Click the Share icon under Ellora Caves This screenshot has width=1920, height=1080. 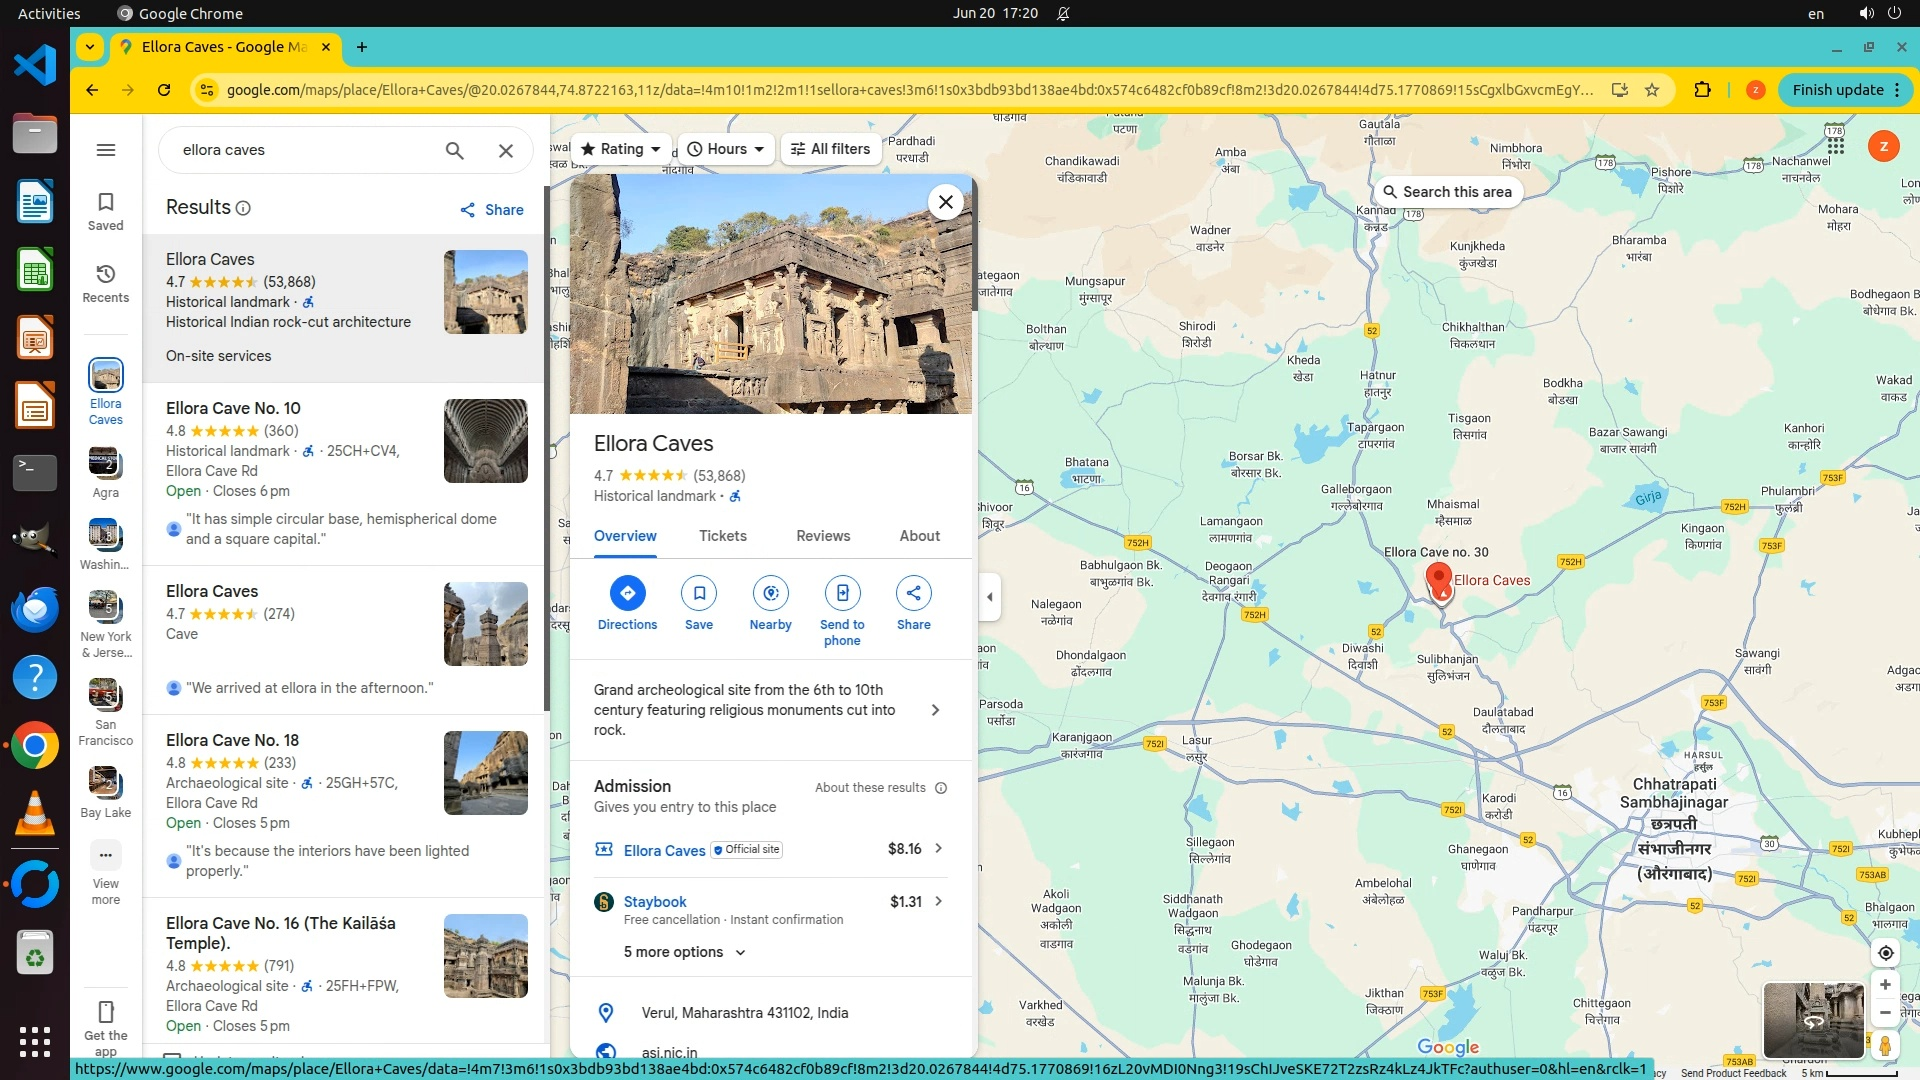click(x=913, y=594)
